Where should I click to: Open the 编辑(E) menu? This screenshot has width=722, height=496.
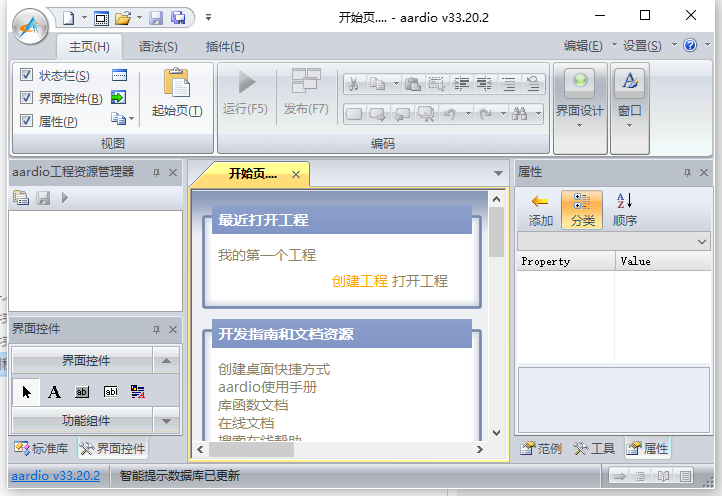583,46
